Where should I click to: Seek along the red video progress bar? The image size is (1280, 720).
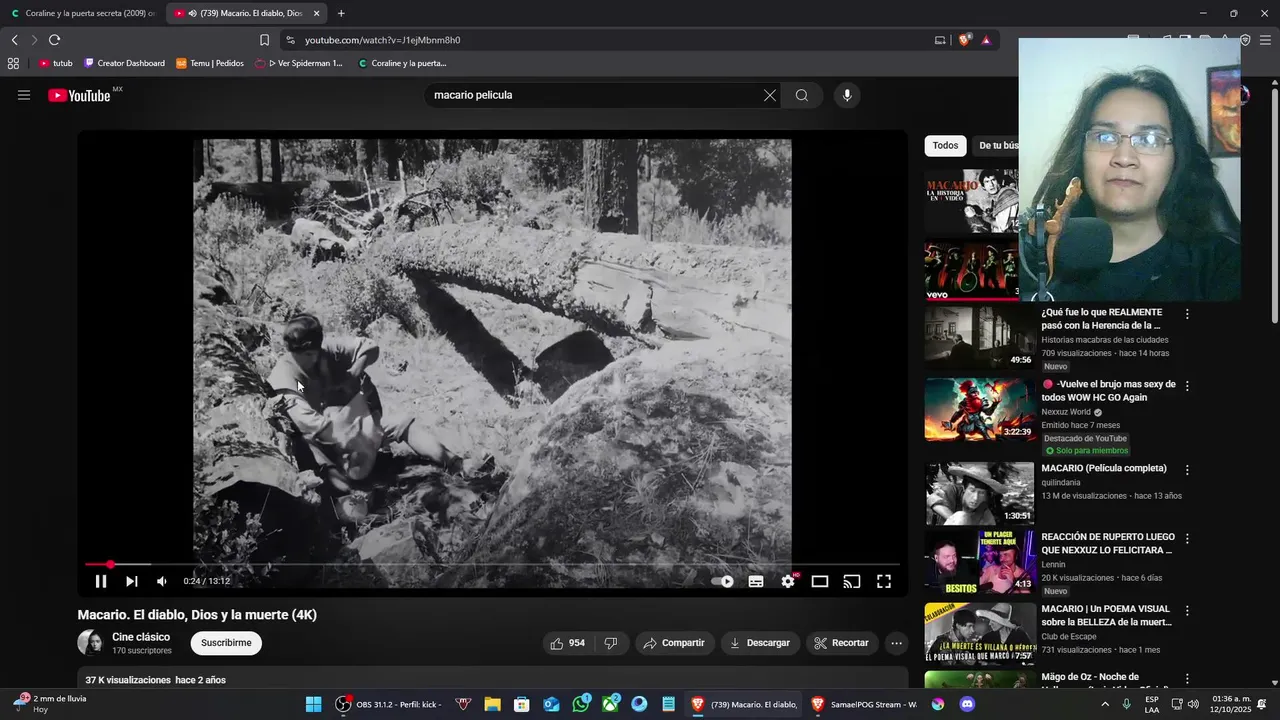493,565
